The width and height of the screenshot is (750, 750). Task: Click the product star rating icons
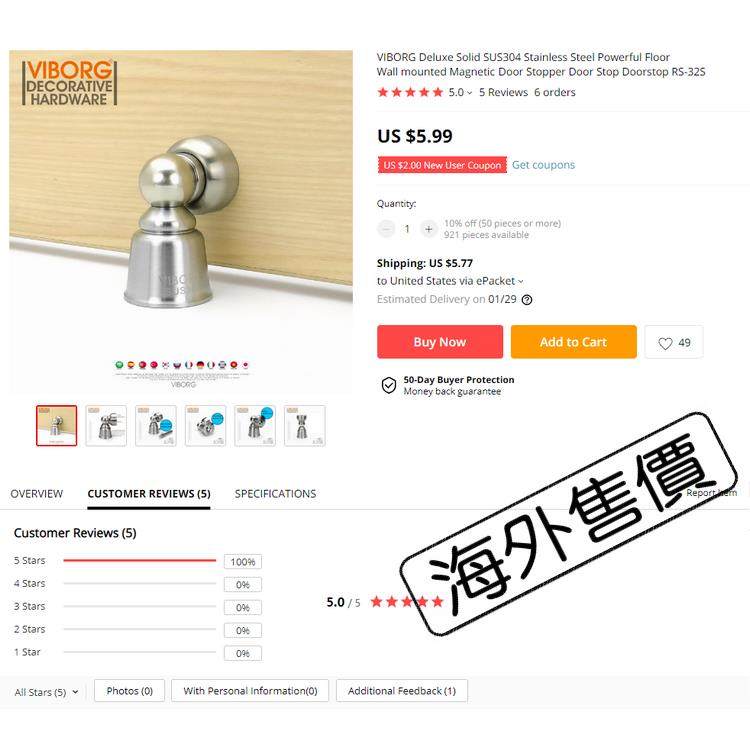410,92
